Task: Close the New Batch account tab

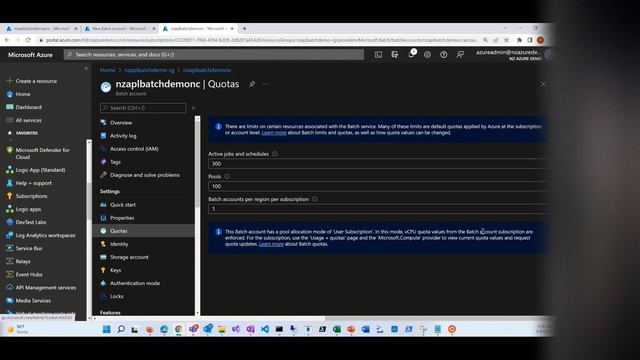Action: (x=154, y=29)
